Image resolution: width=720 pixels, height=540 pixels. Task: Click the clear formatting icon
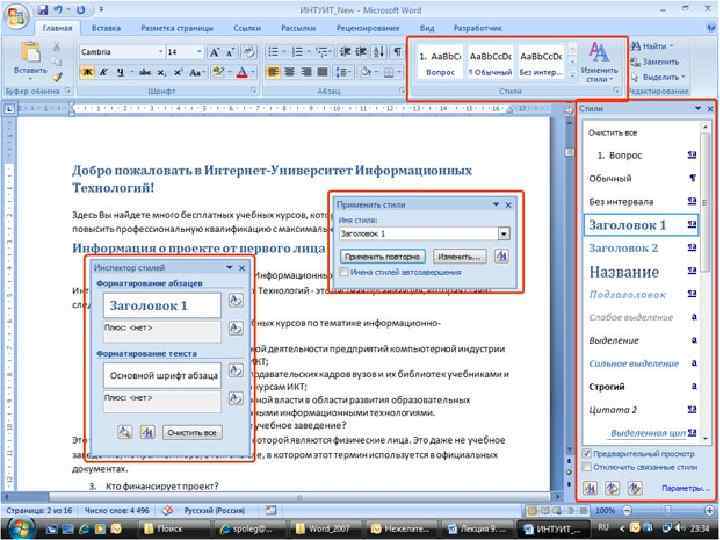click(249, 52)
